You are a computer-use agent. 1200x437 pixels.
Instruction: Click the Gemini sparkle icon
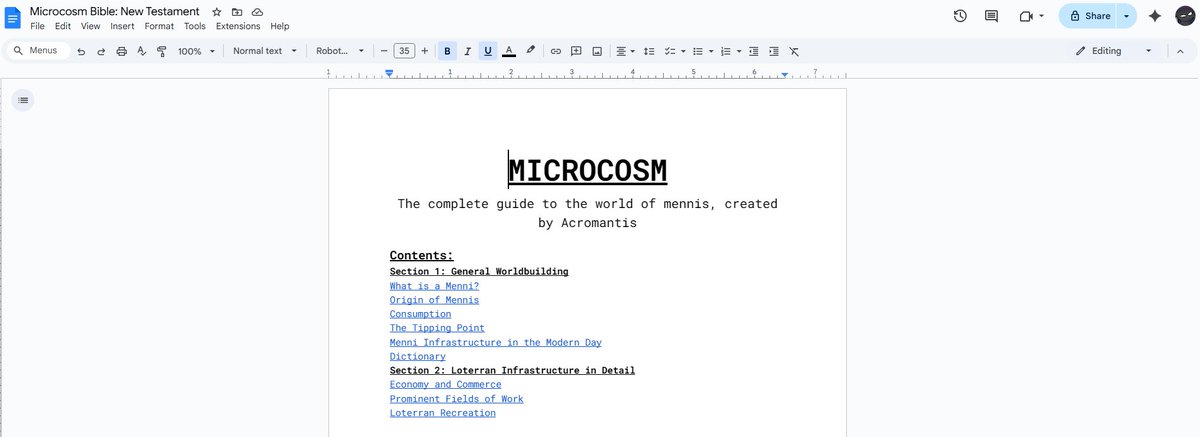(1155, 16)
